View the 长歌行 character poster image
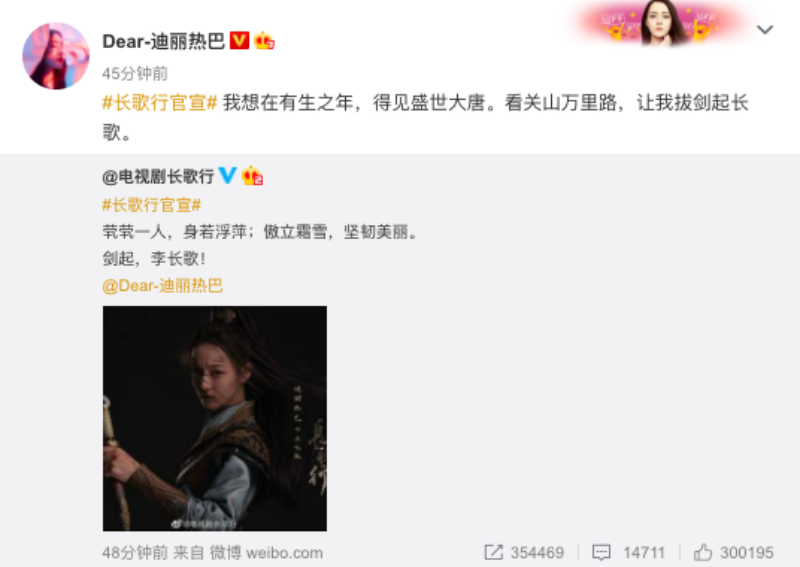 pos(215,418)
